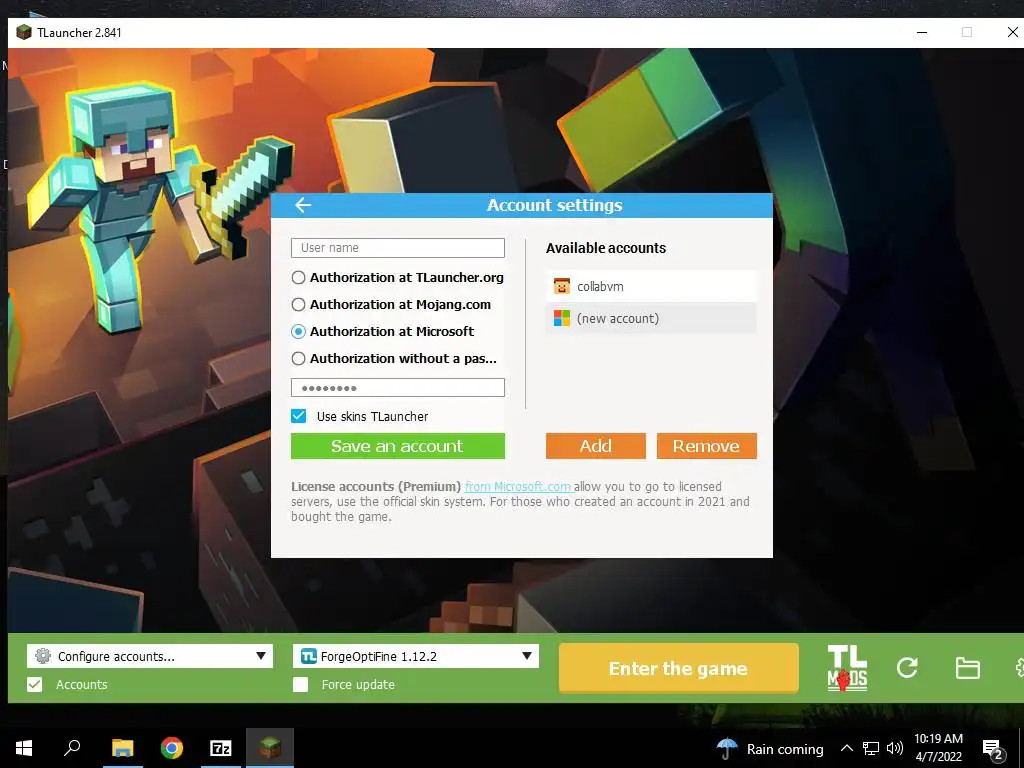Select collabvm account
The height and width of the screenshot is (768, 1024).
pos(651,286)
